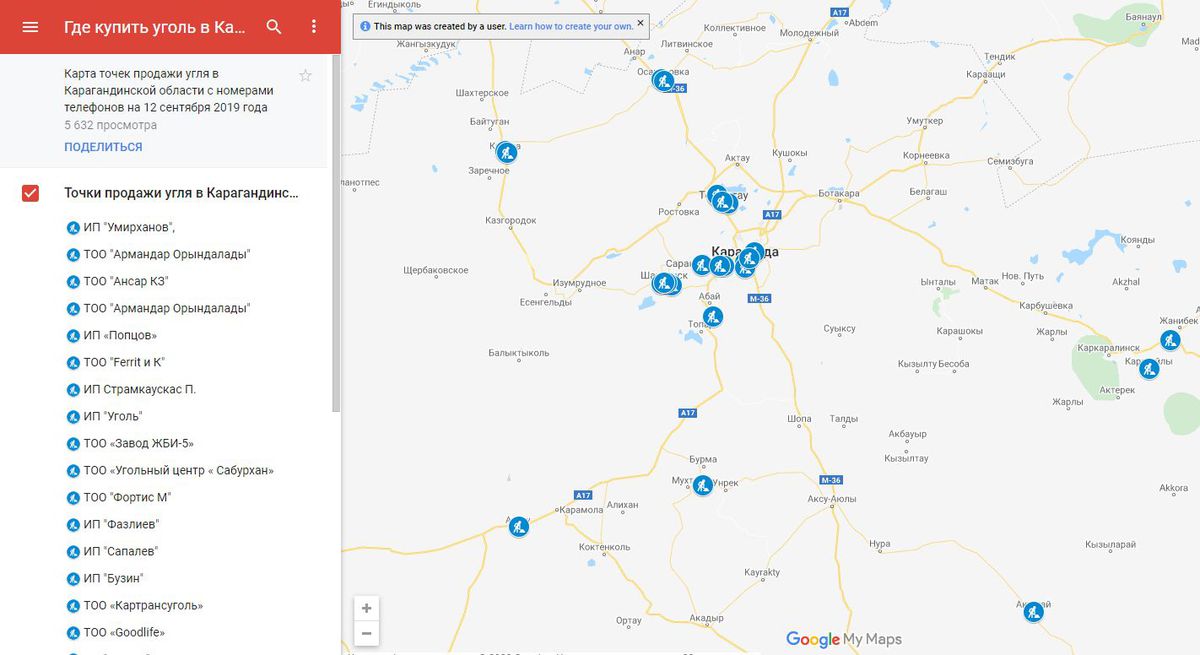This screenshot has height=655, width=1200.
Task: Toggle the 'Точки продажи угля' layer checkbox
Action: tap(30, 193)
